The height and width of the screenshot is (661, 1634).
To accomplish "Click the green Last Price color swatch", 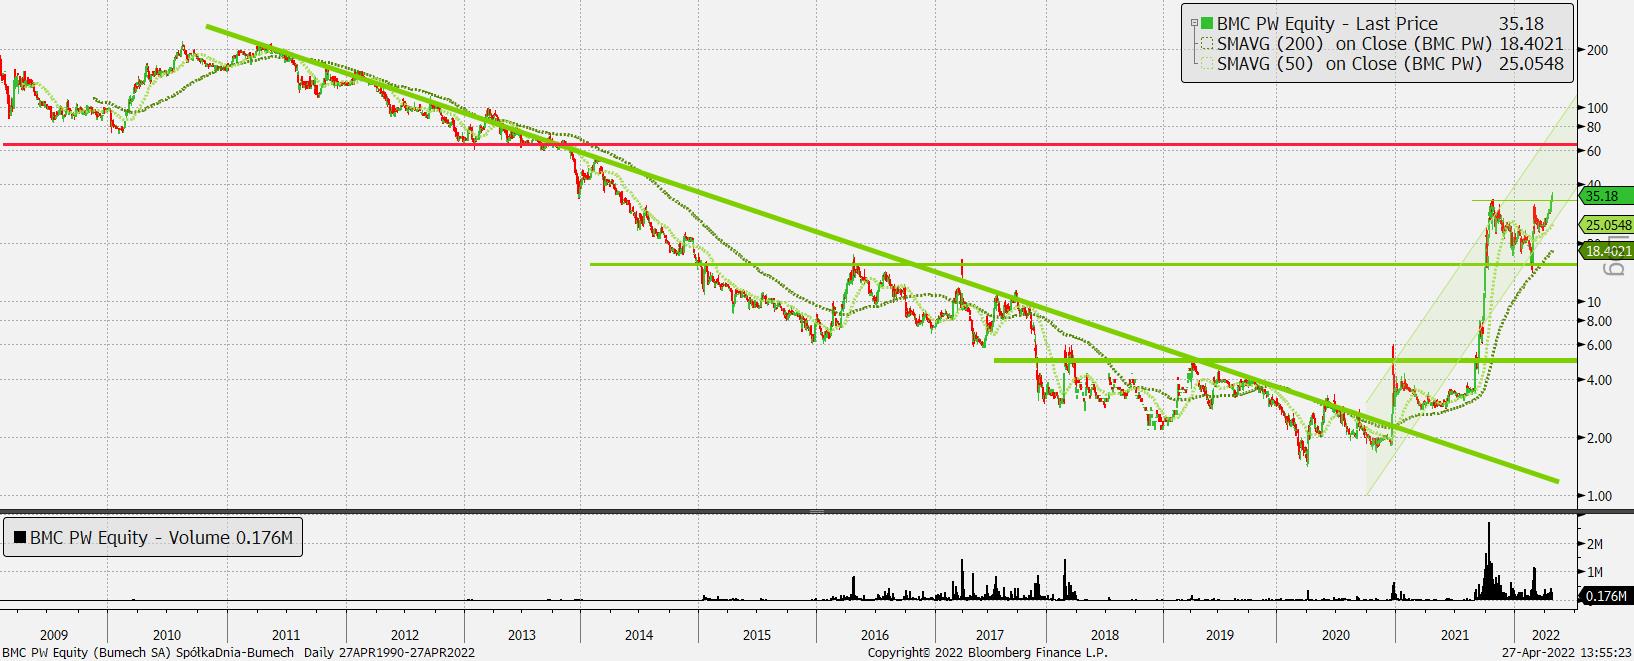I will (x=1207, y=23).
